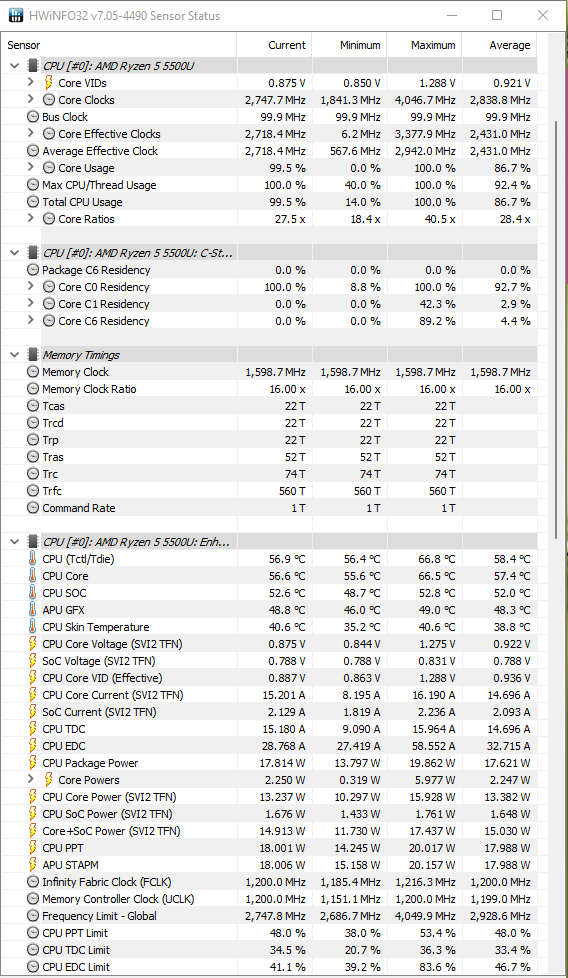This screenshot has width=568, height=978.
Task: Click the Sensor column header
Action: 119,45
